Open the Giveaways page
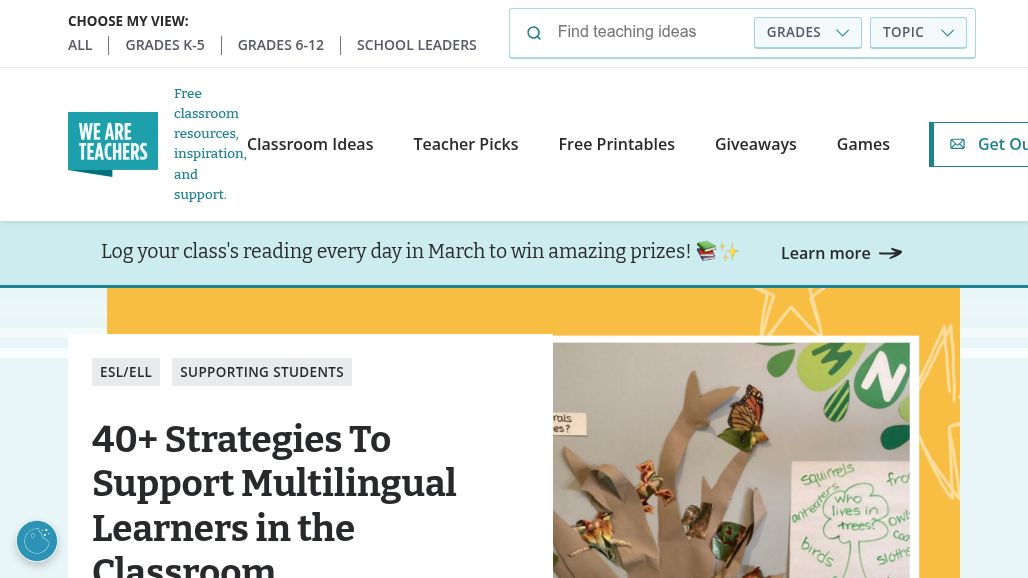This screenshot has height=578, width=1028. click(x=756, y=144)
